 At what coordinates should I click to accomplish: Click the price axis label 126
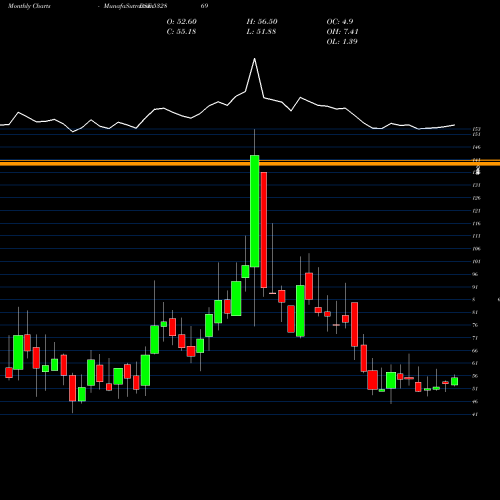pyautogui.click(x=477, y=198)
